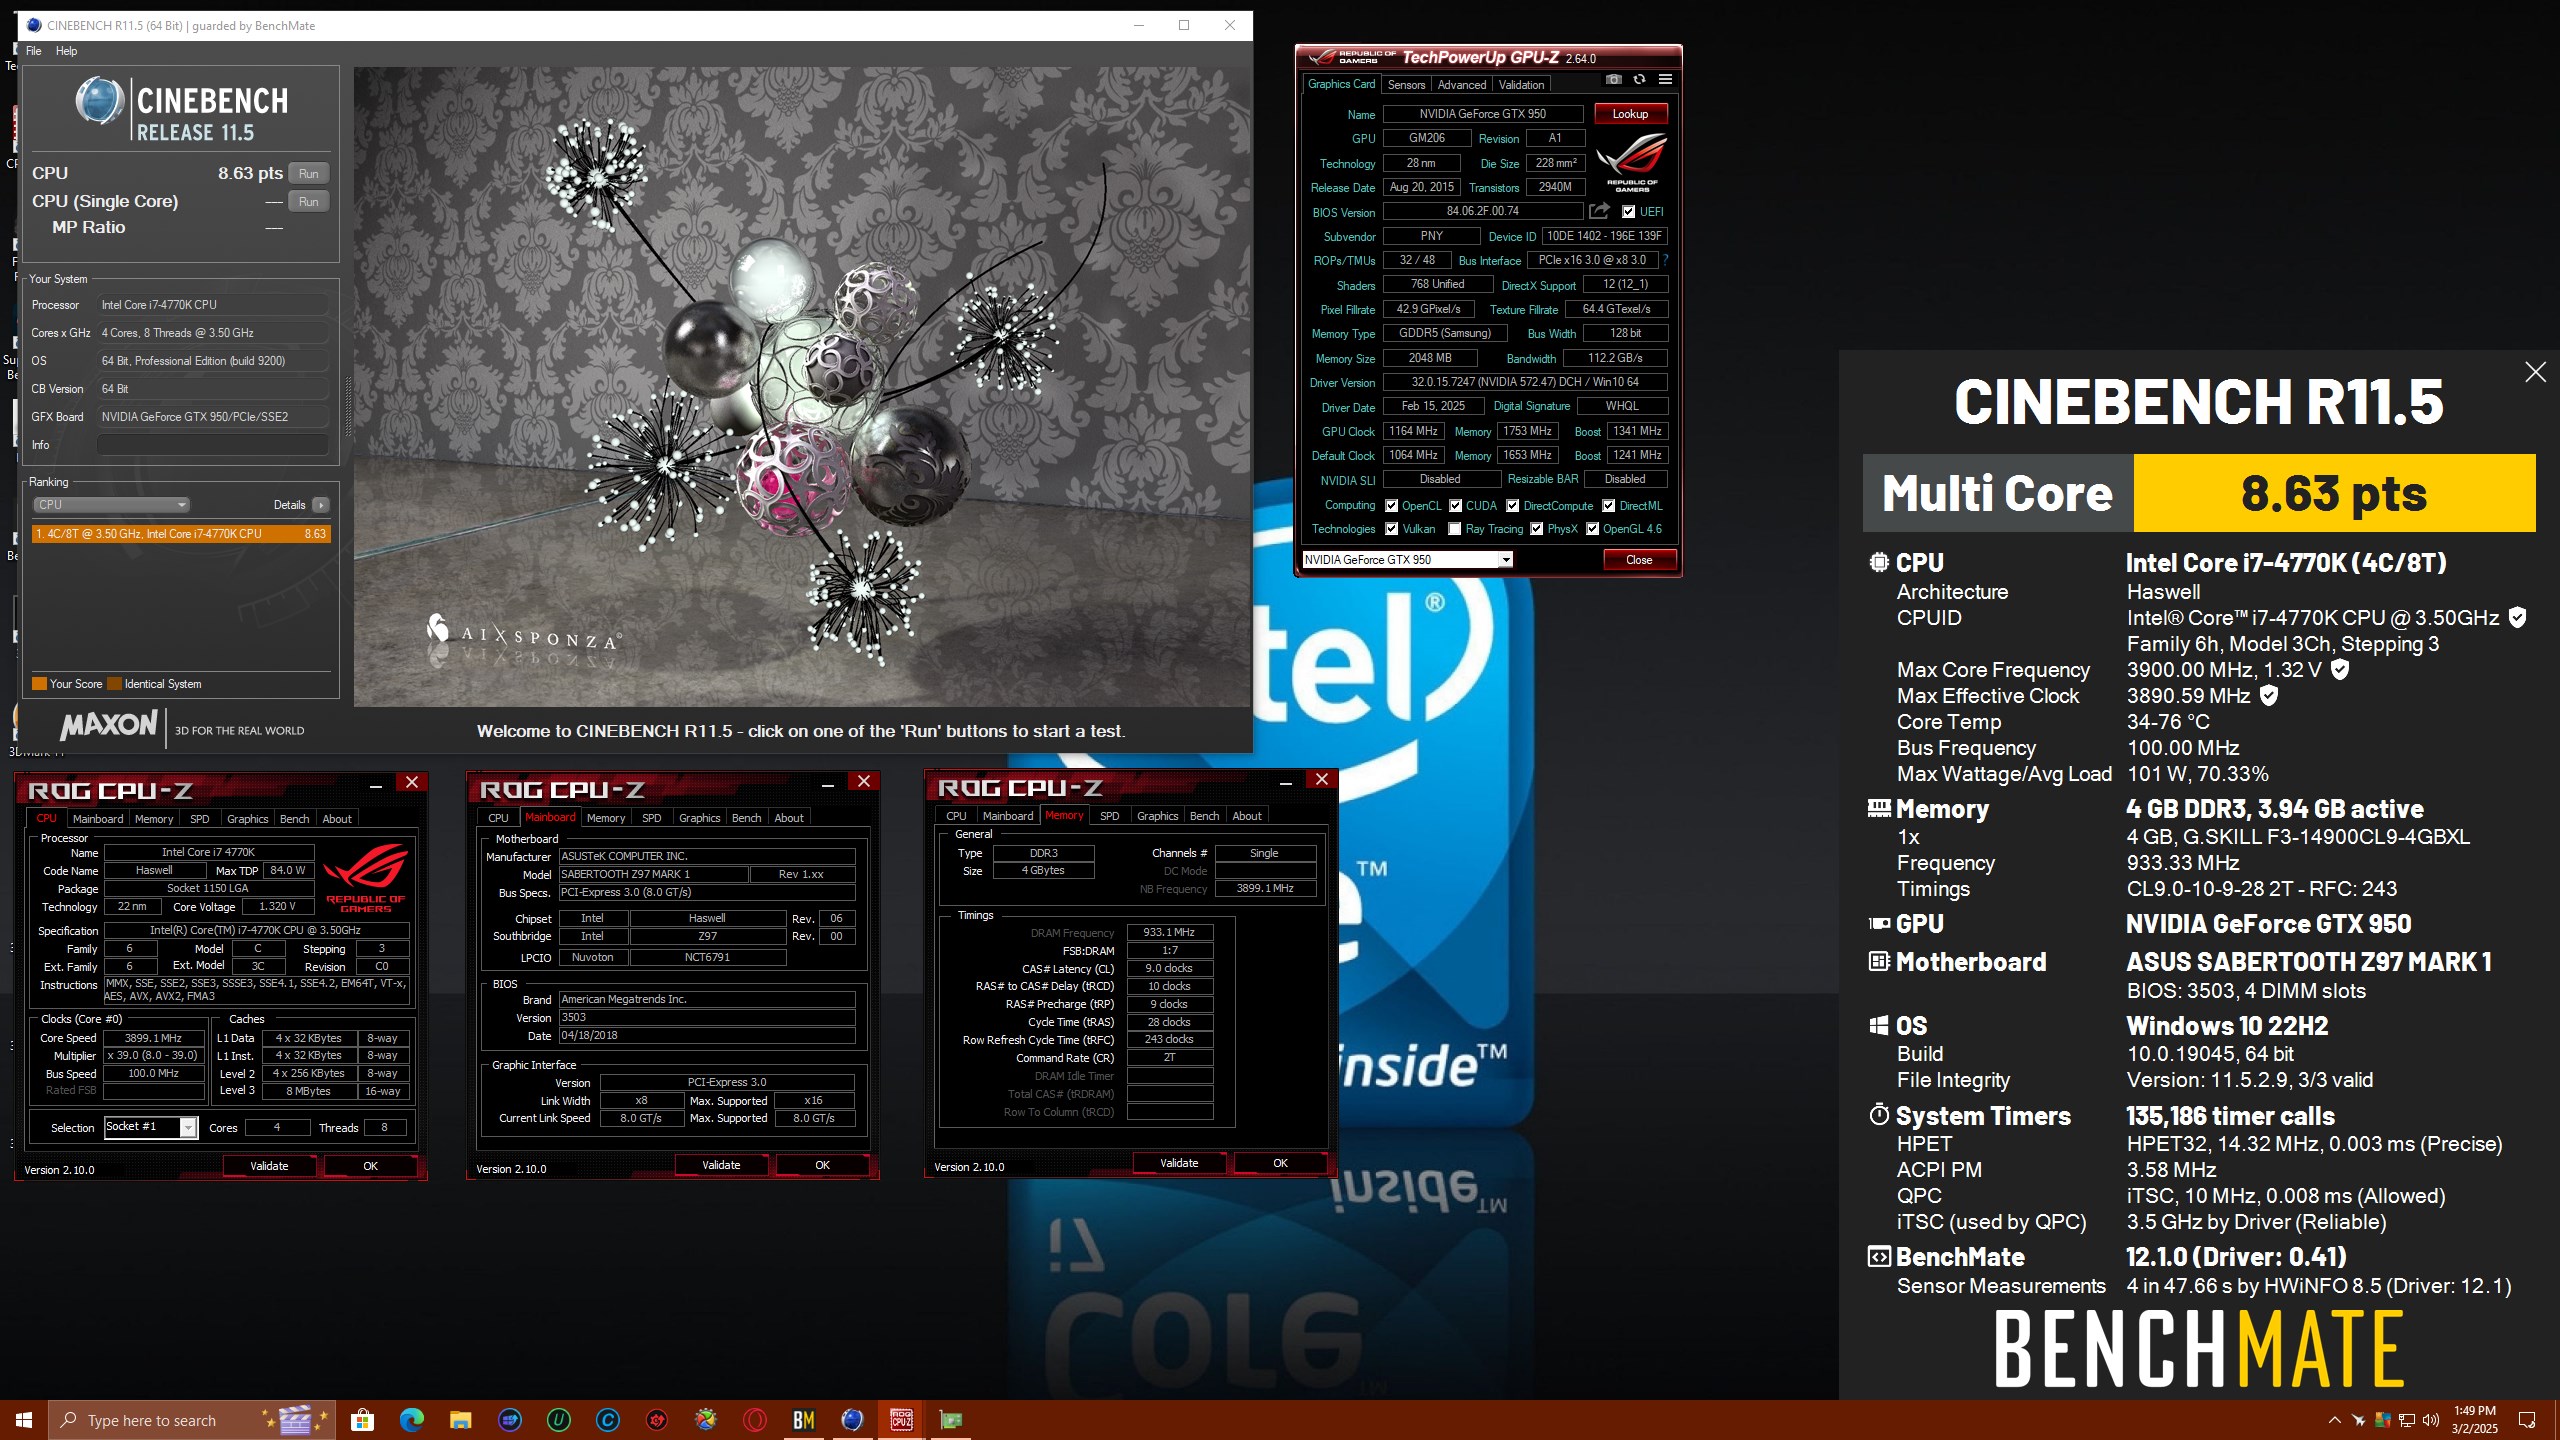Click the Windows taskbar search box

point(190,1420)
